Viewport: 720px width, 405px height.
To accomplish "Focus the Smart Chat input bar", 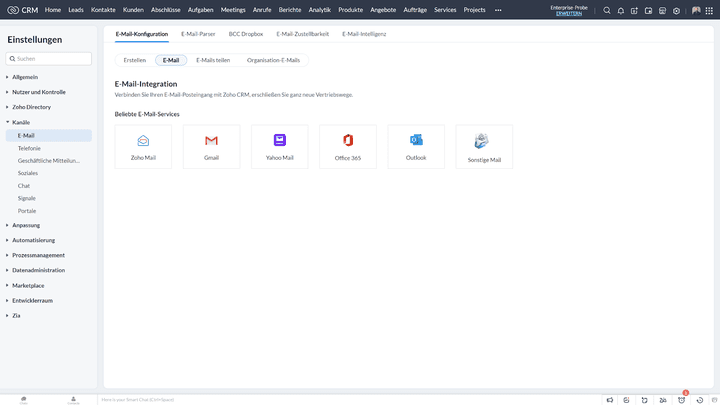I will (x=349, y=400).
